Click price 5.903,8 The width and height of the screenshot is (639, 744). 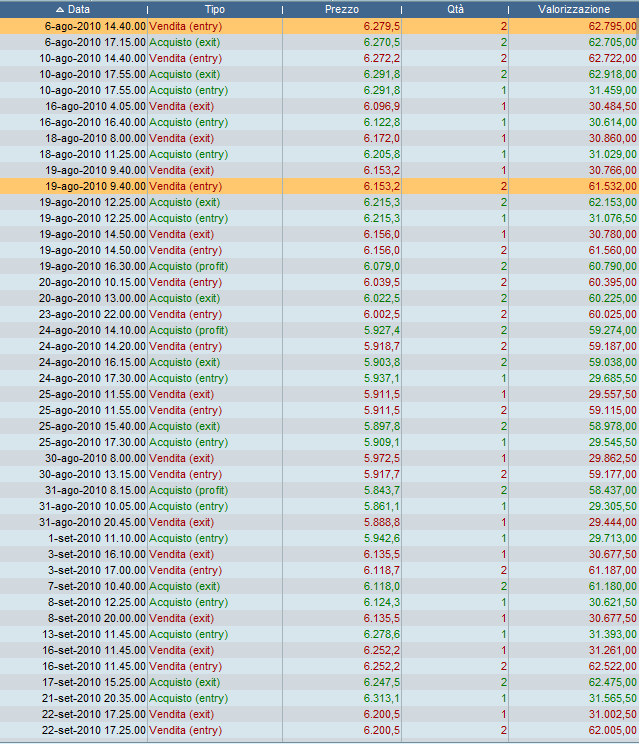tap(382, 362)
